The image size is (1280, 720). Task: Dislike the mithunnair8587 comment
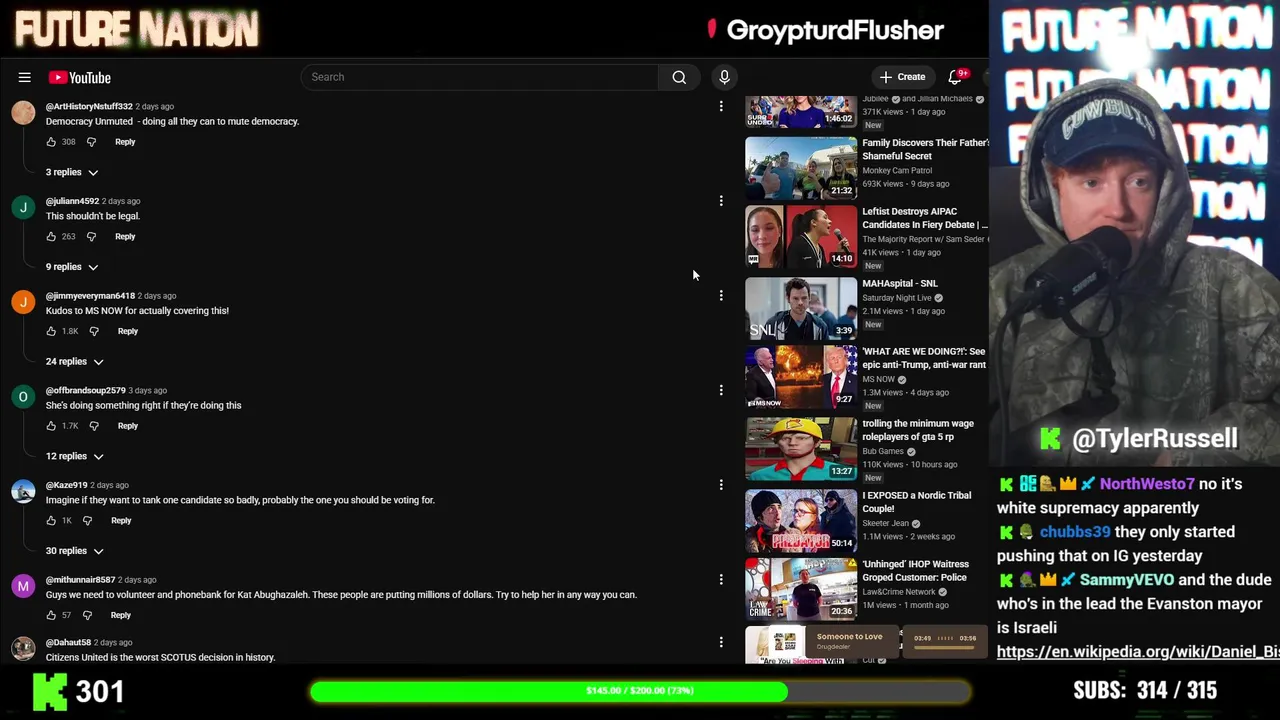tap(87, 615)
